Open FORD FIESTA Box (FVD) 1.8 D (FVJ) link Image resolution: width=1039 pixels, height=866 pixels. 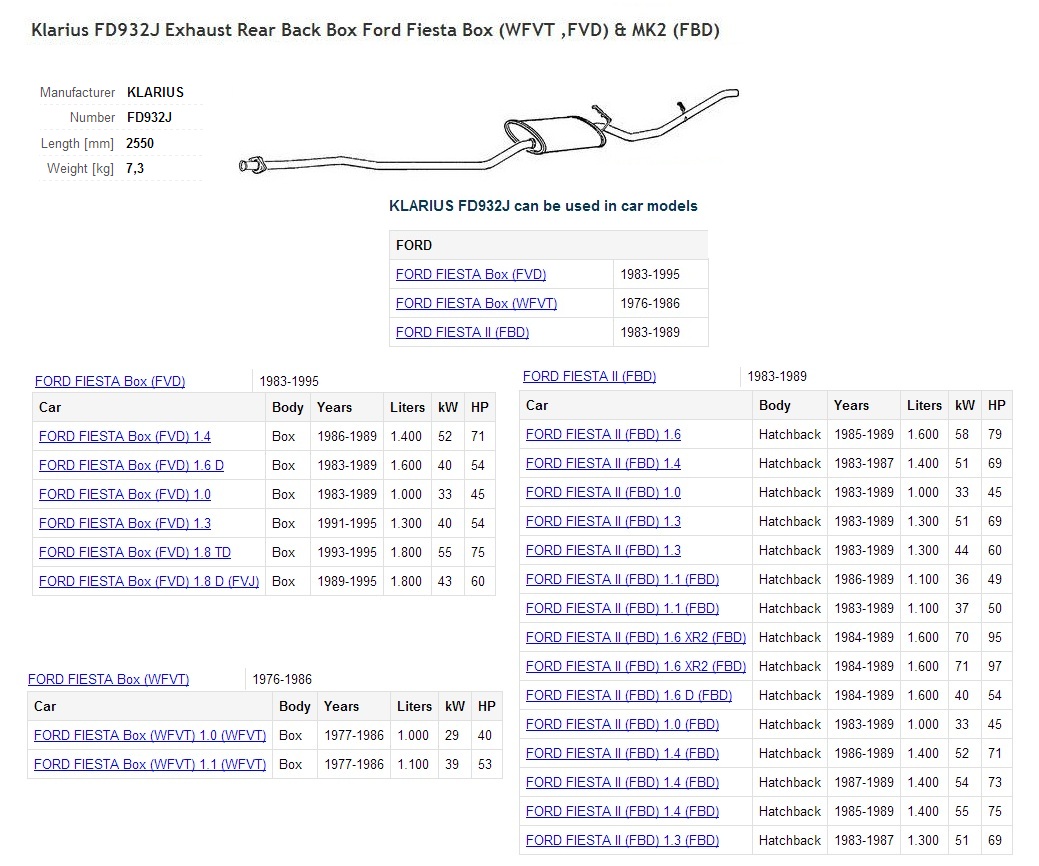tap(149, 582)
